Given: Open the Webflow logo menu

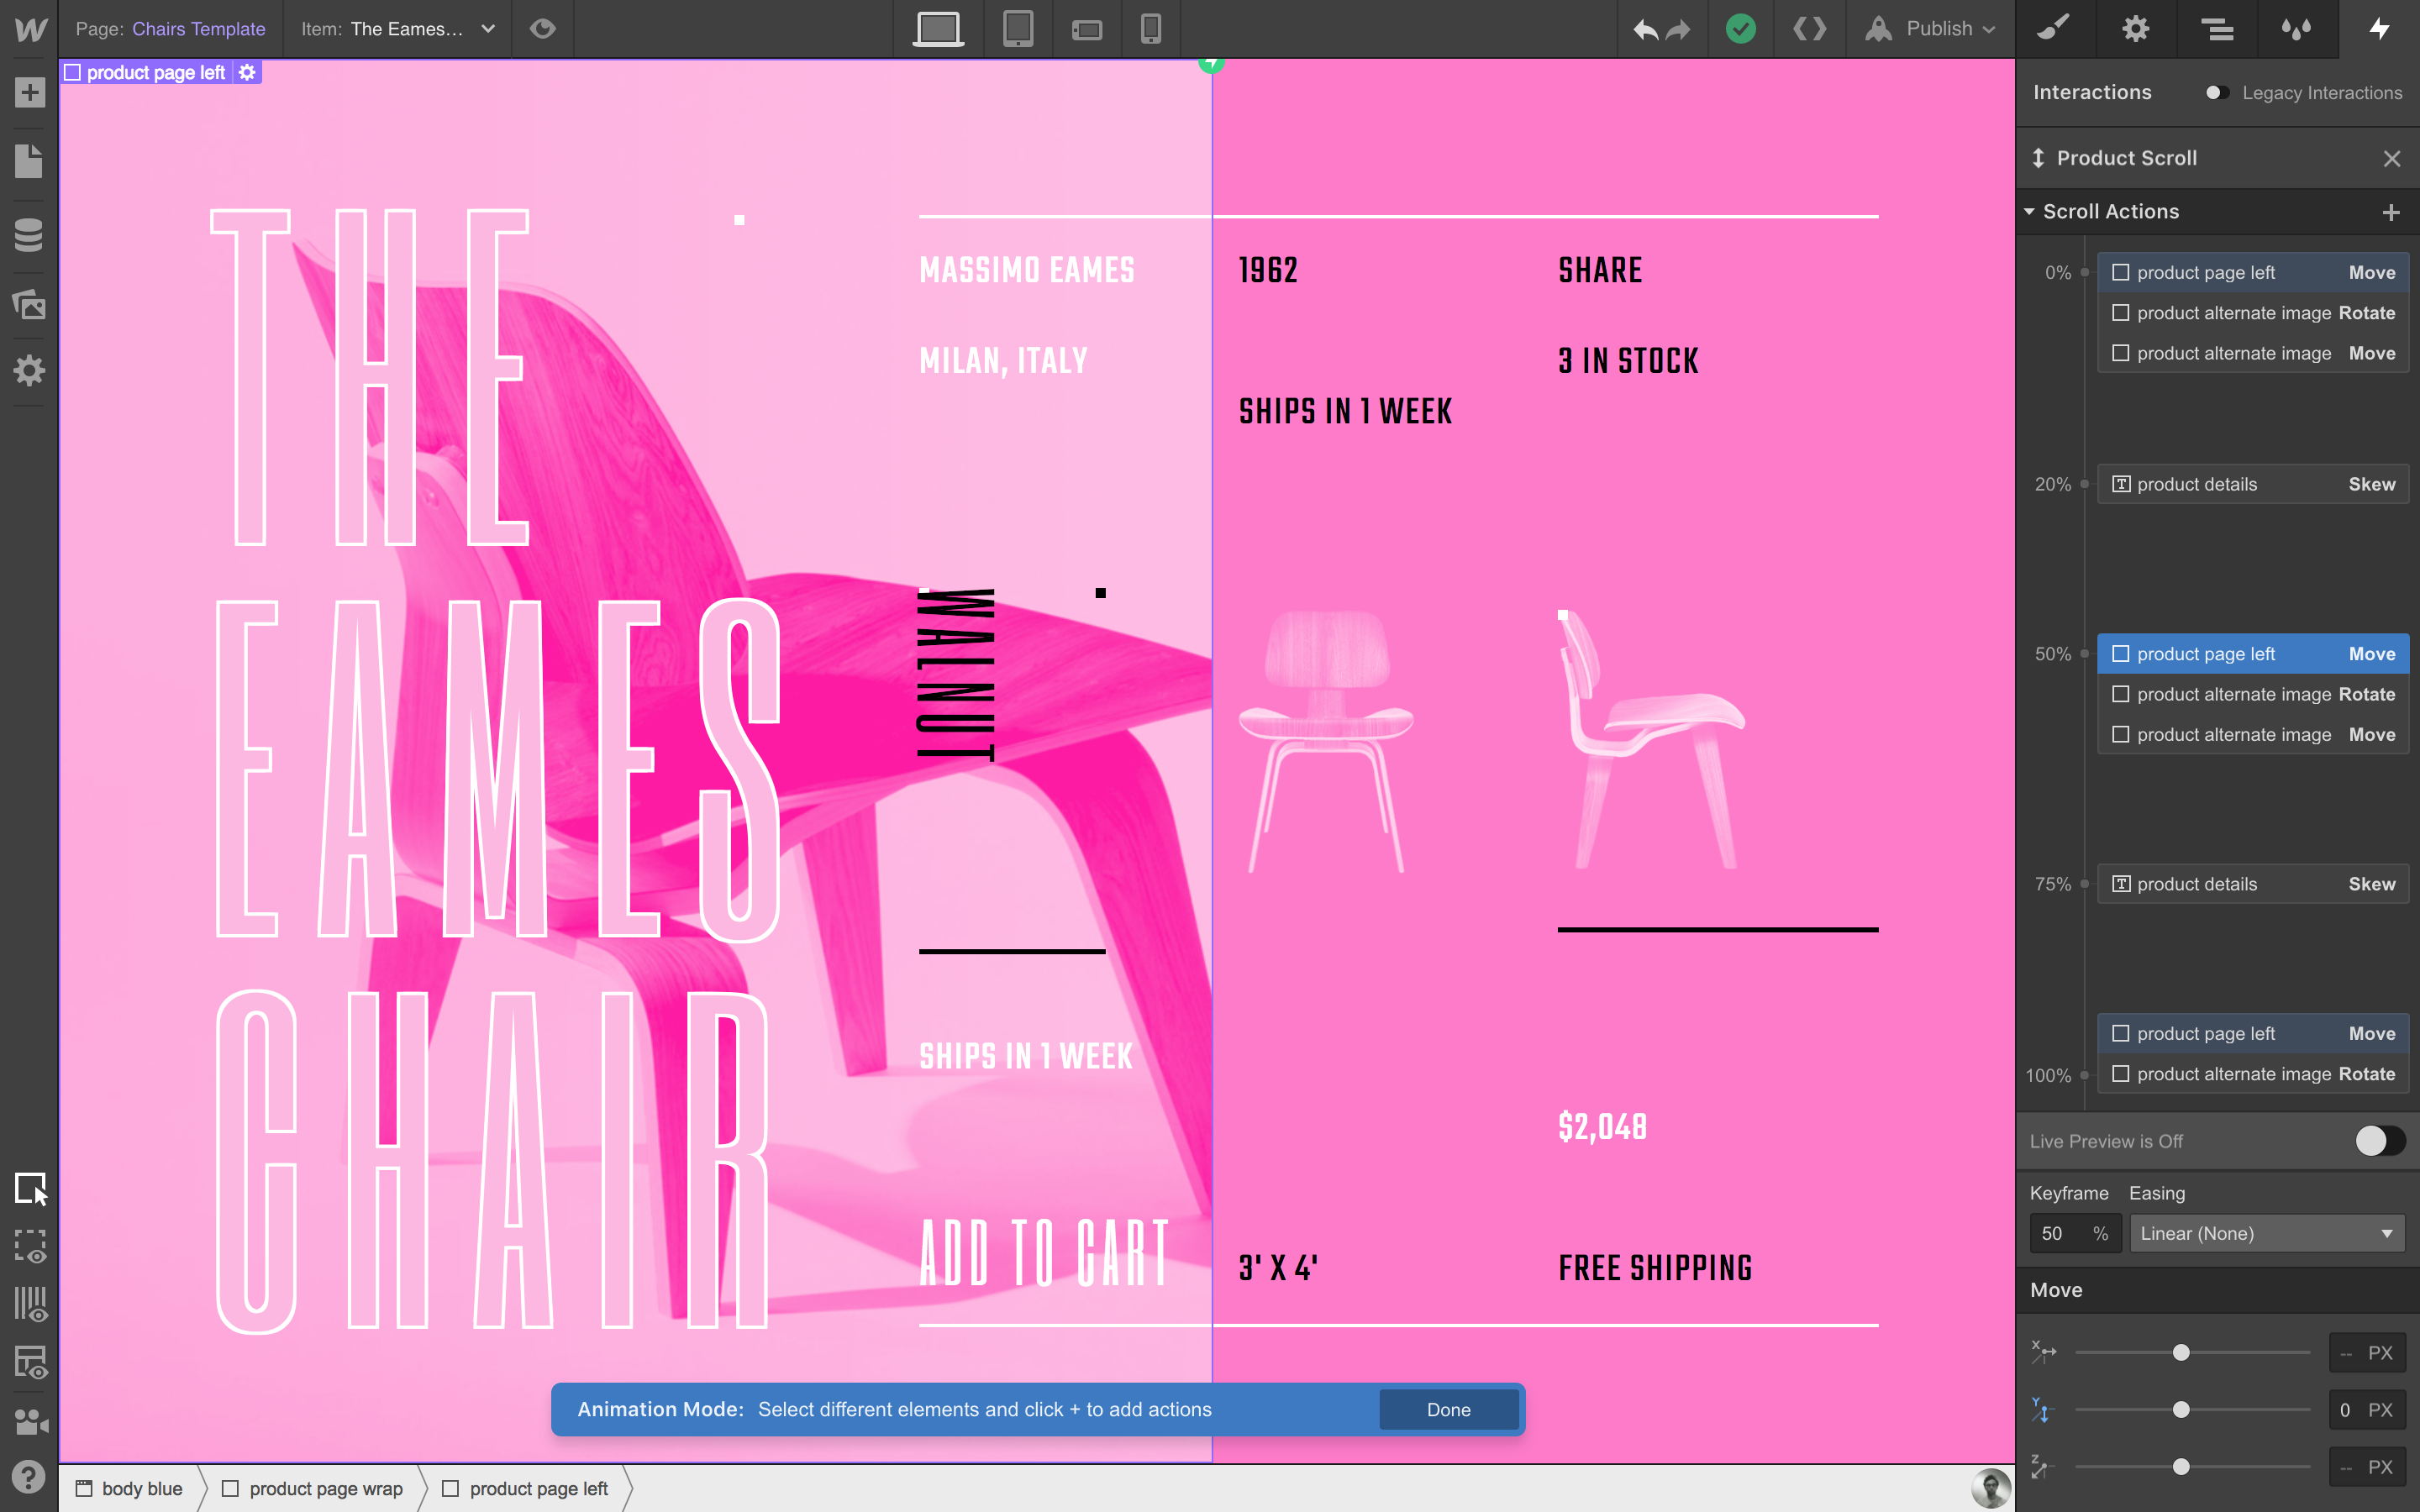Looking at the screenshot, I should click(x=30, y=29).
